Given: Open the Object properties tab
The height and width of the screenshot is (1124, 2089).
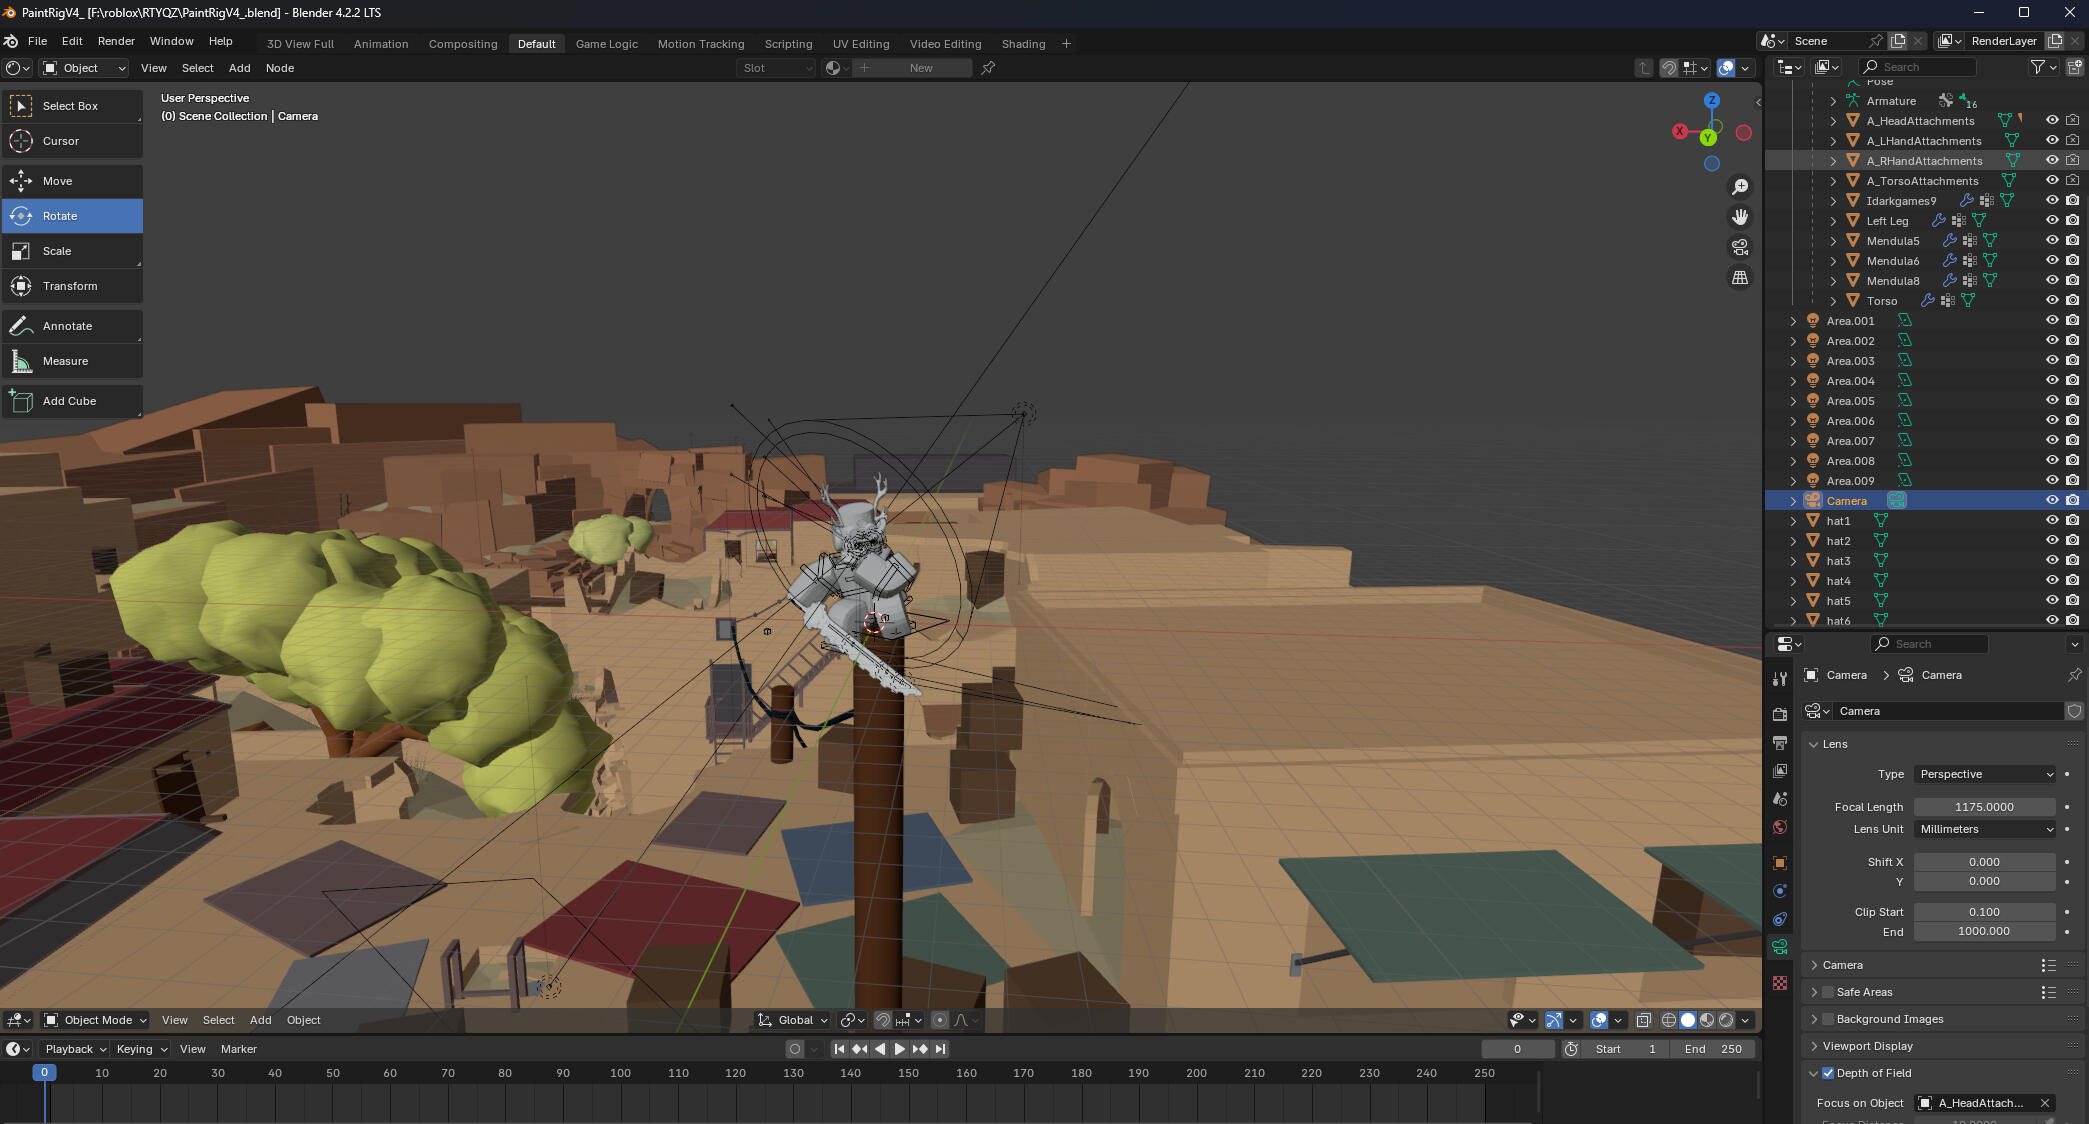Looking at the screenshot, I should 1780,862.
